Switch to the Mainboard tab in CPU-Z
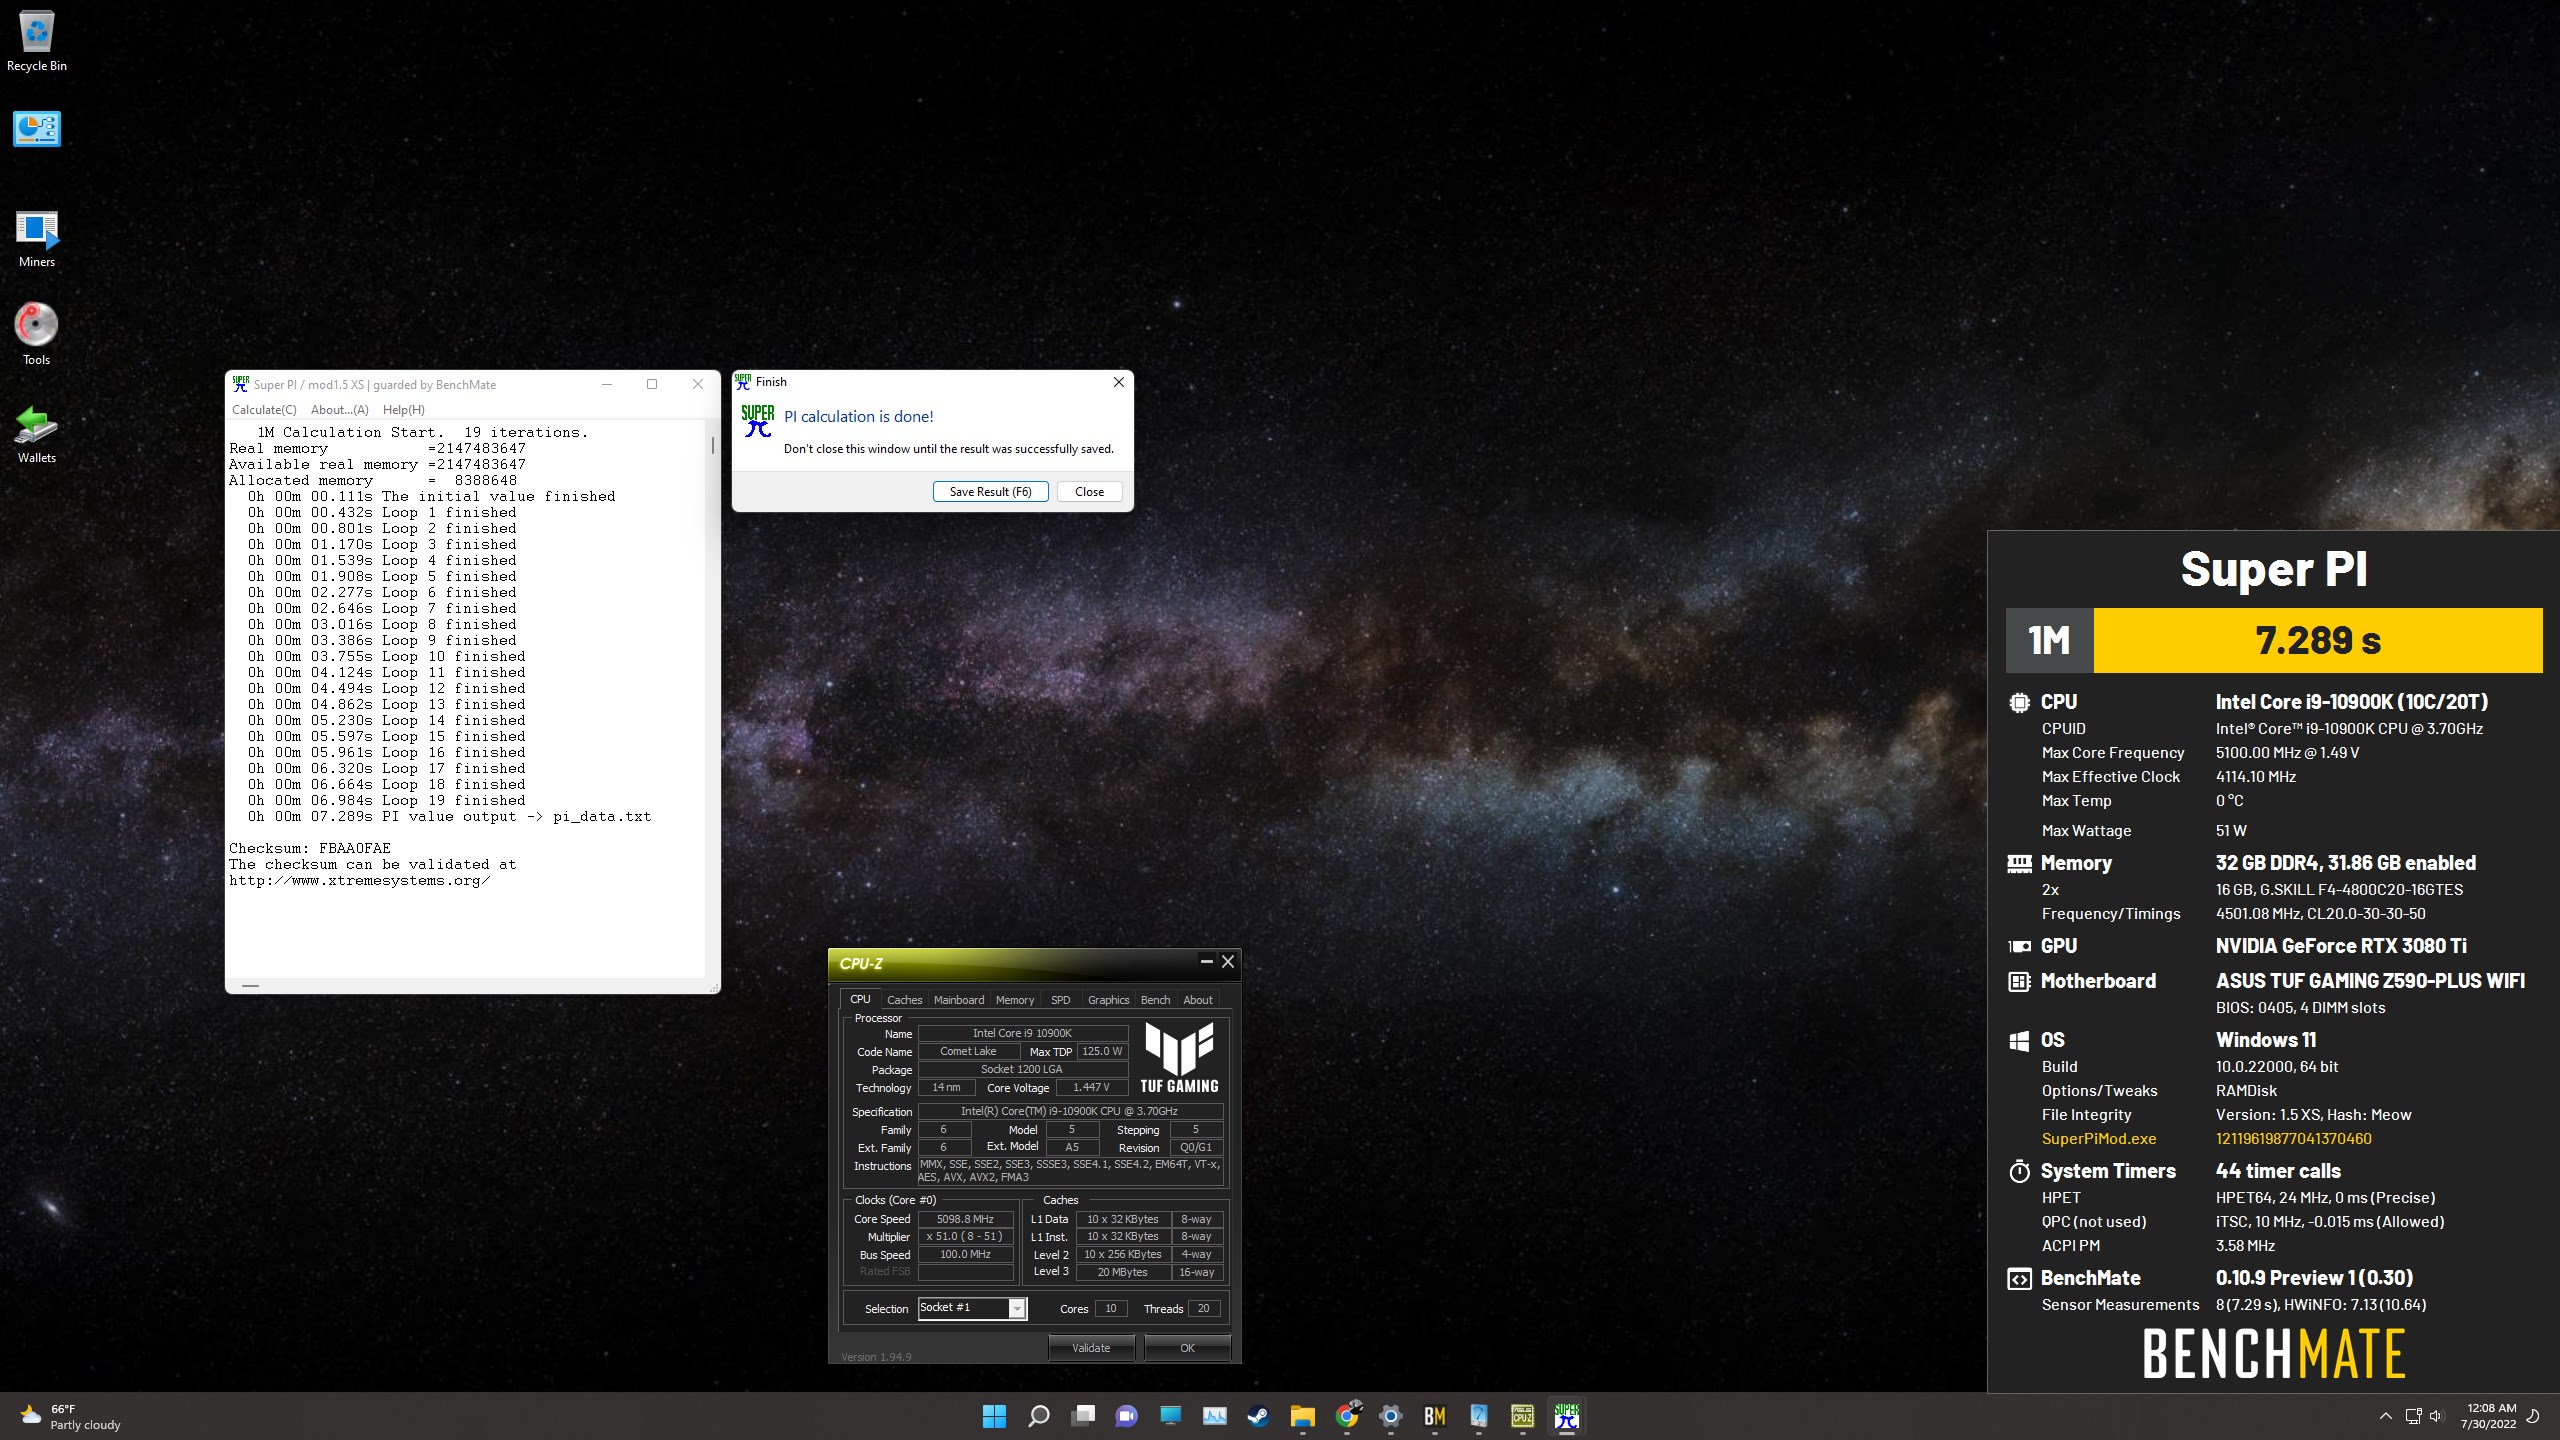2560x1440 pixels. click(x=958, y=1000)
